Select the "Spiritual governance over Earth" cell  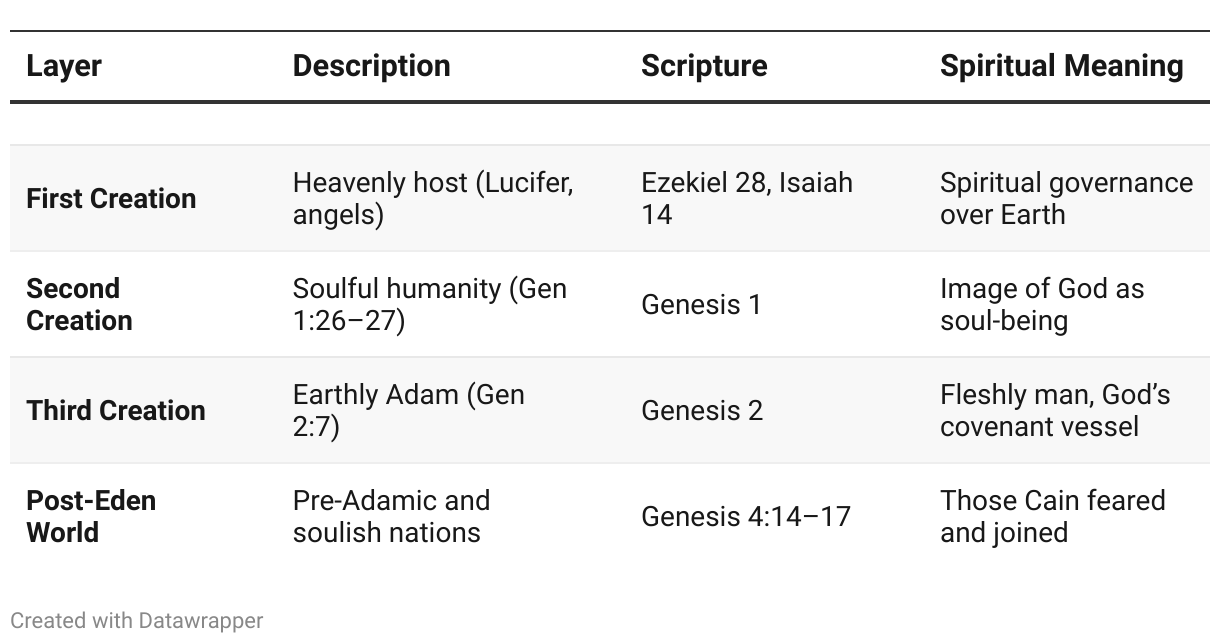tap(1066, 198)
